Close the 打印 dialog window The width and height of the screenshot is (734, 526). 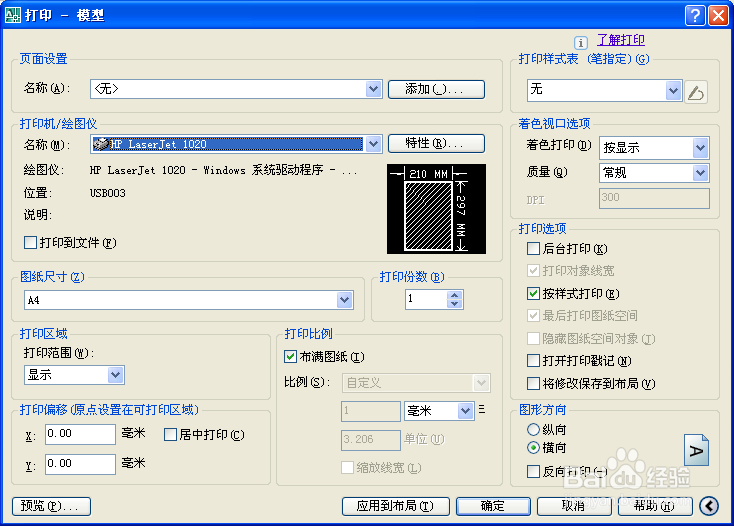point(718,15)
